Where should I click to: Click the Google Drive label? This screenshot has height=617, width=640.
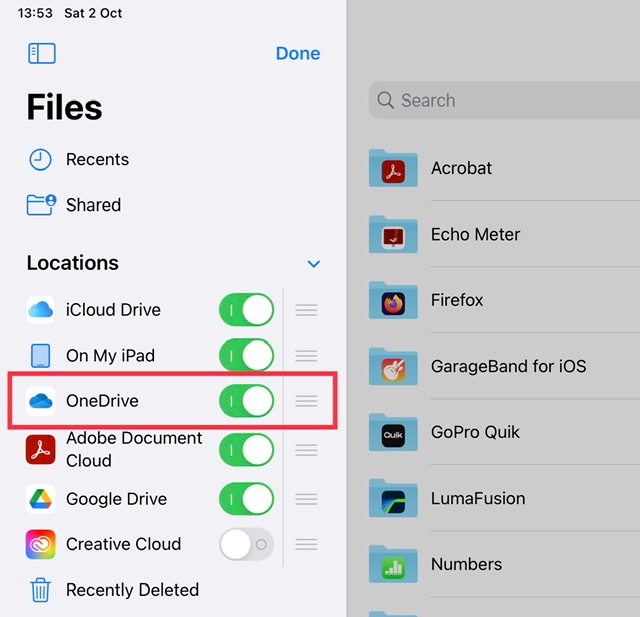coord(117,499)
